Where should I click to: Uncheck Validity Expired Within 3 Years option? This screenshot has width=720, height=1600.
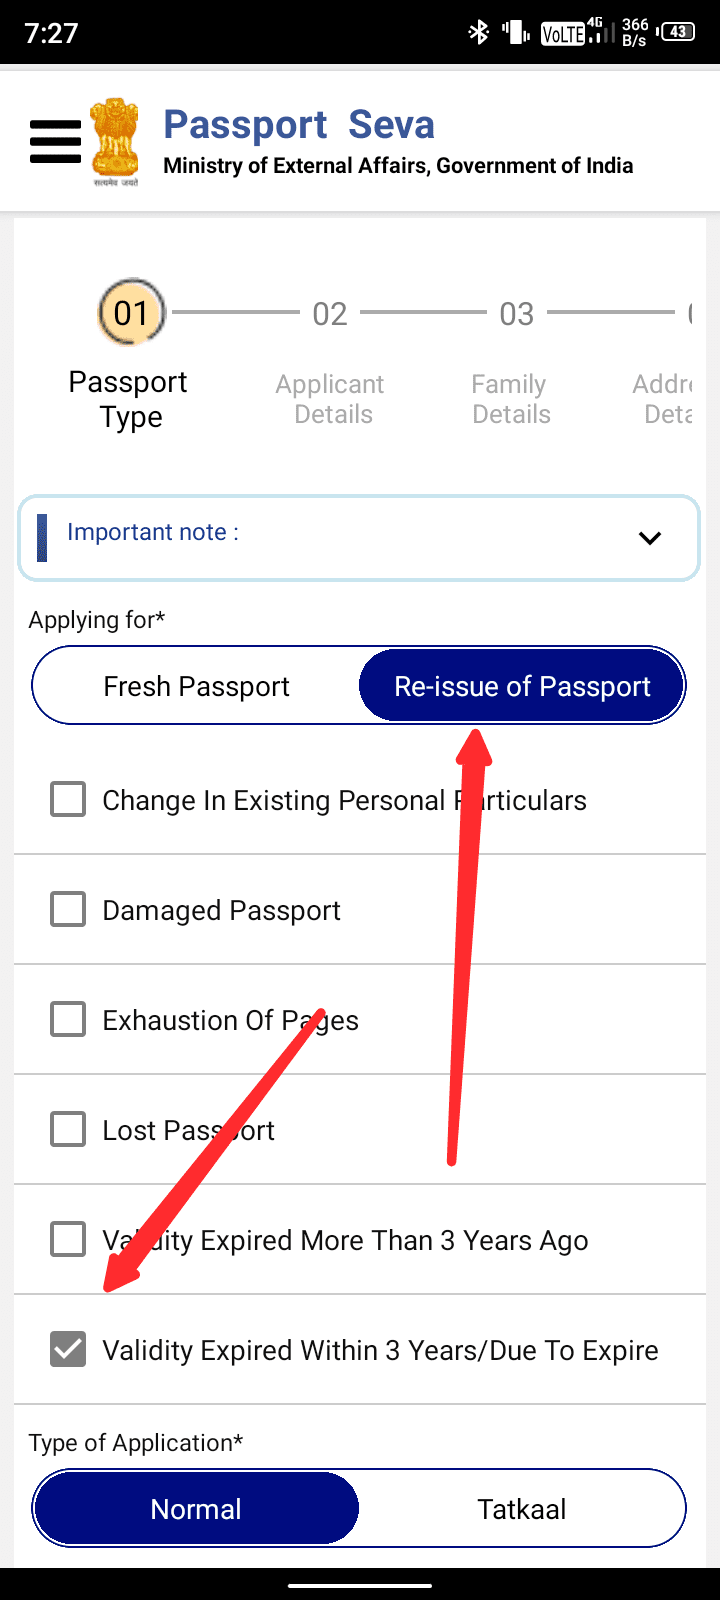pyautogui.click(x=68, y=1350)
